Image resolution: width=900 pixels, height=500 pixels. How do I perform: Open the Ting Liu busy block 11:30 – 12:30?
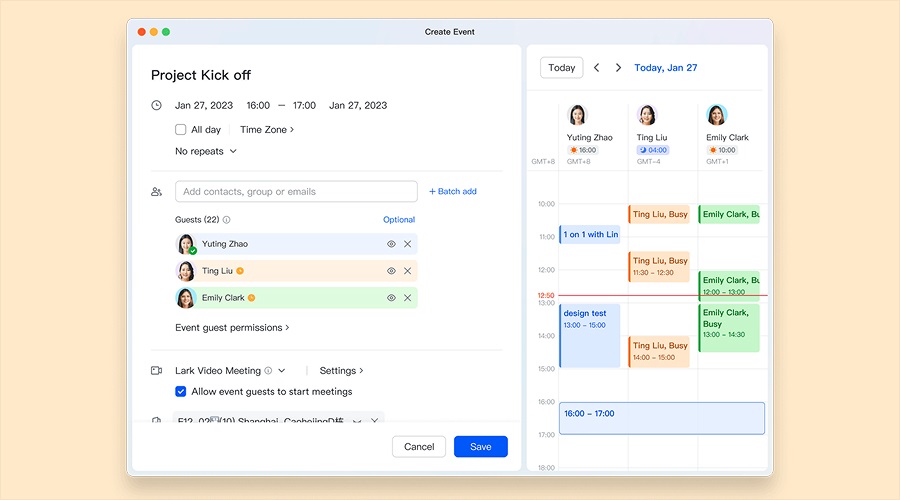(x=659, y=267)
